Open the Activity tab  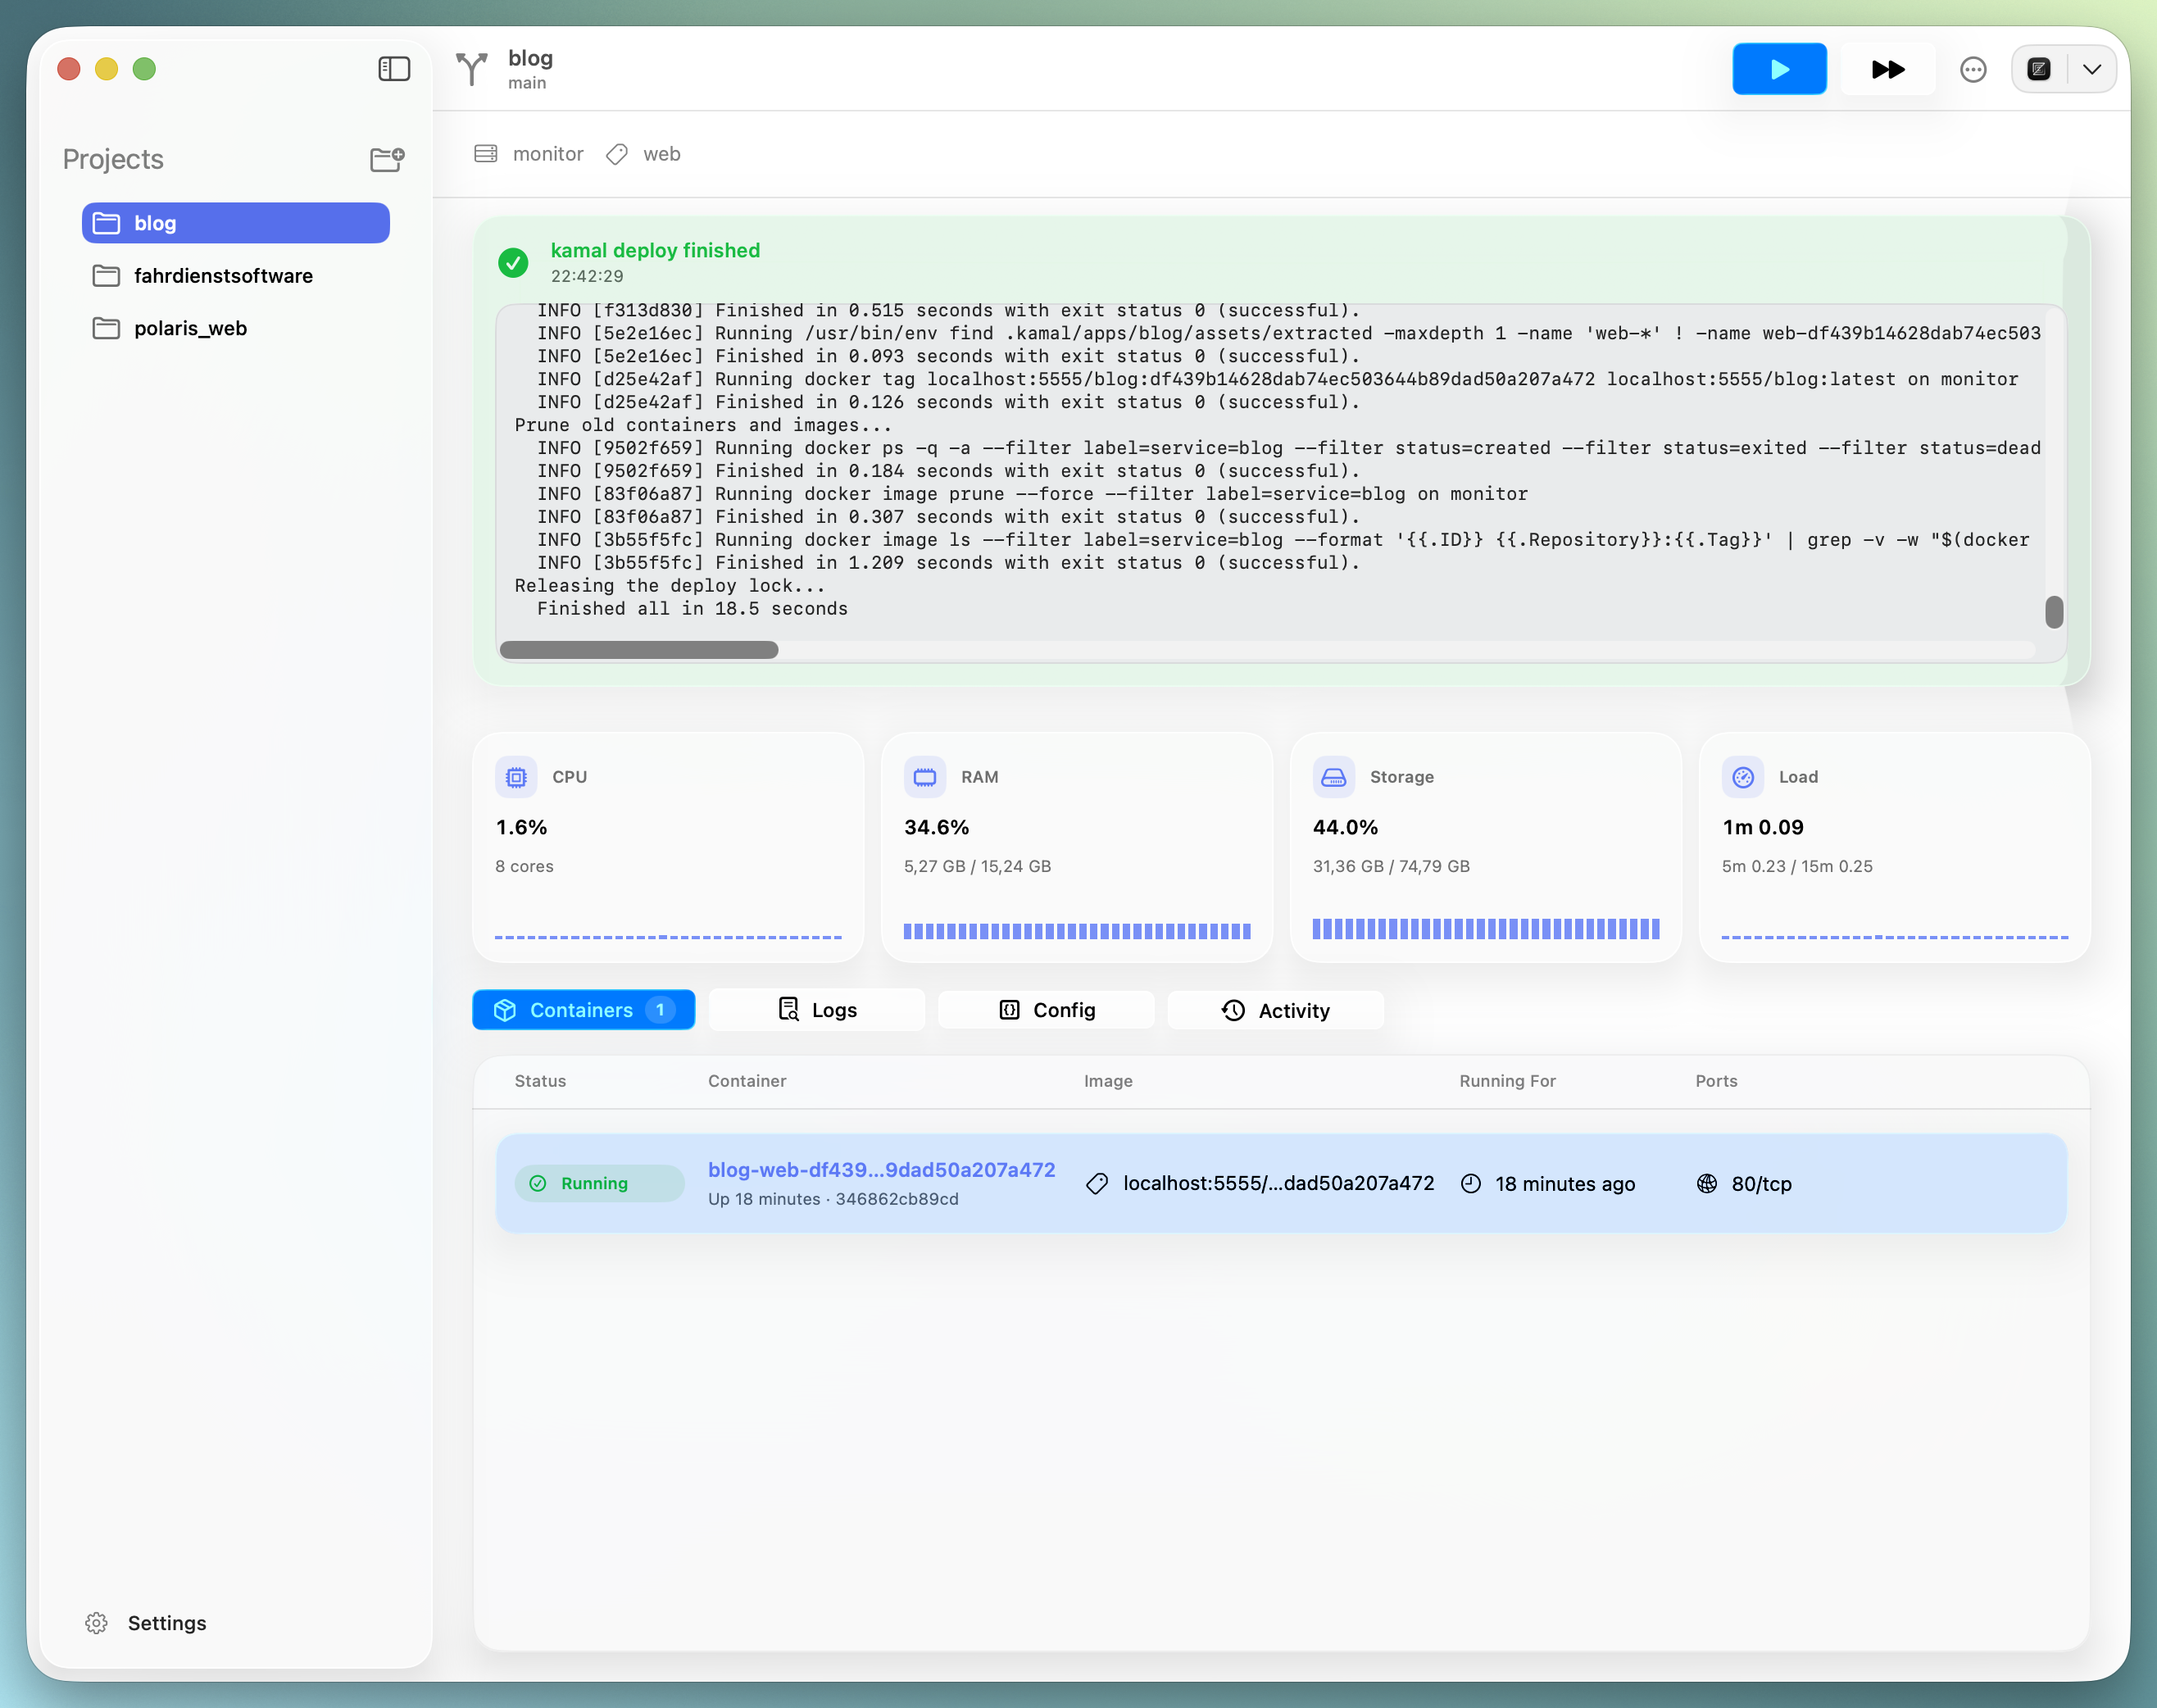pyautogui.click(x=1275, y=1010)
